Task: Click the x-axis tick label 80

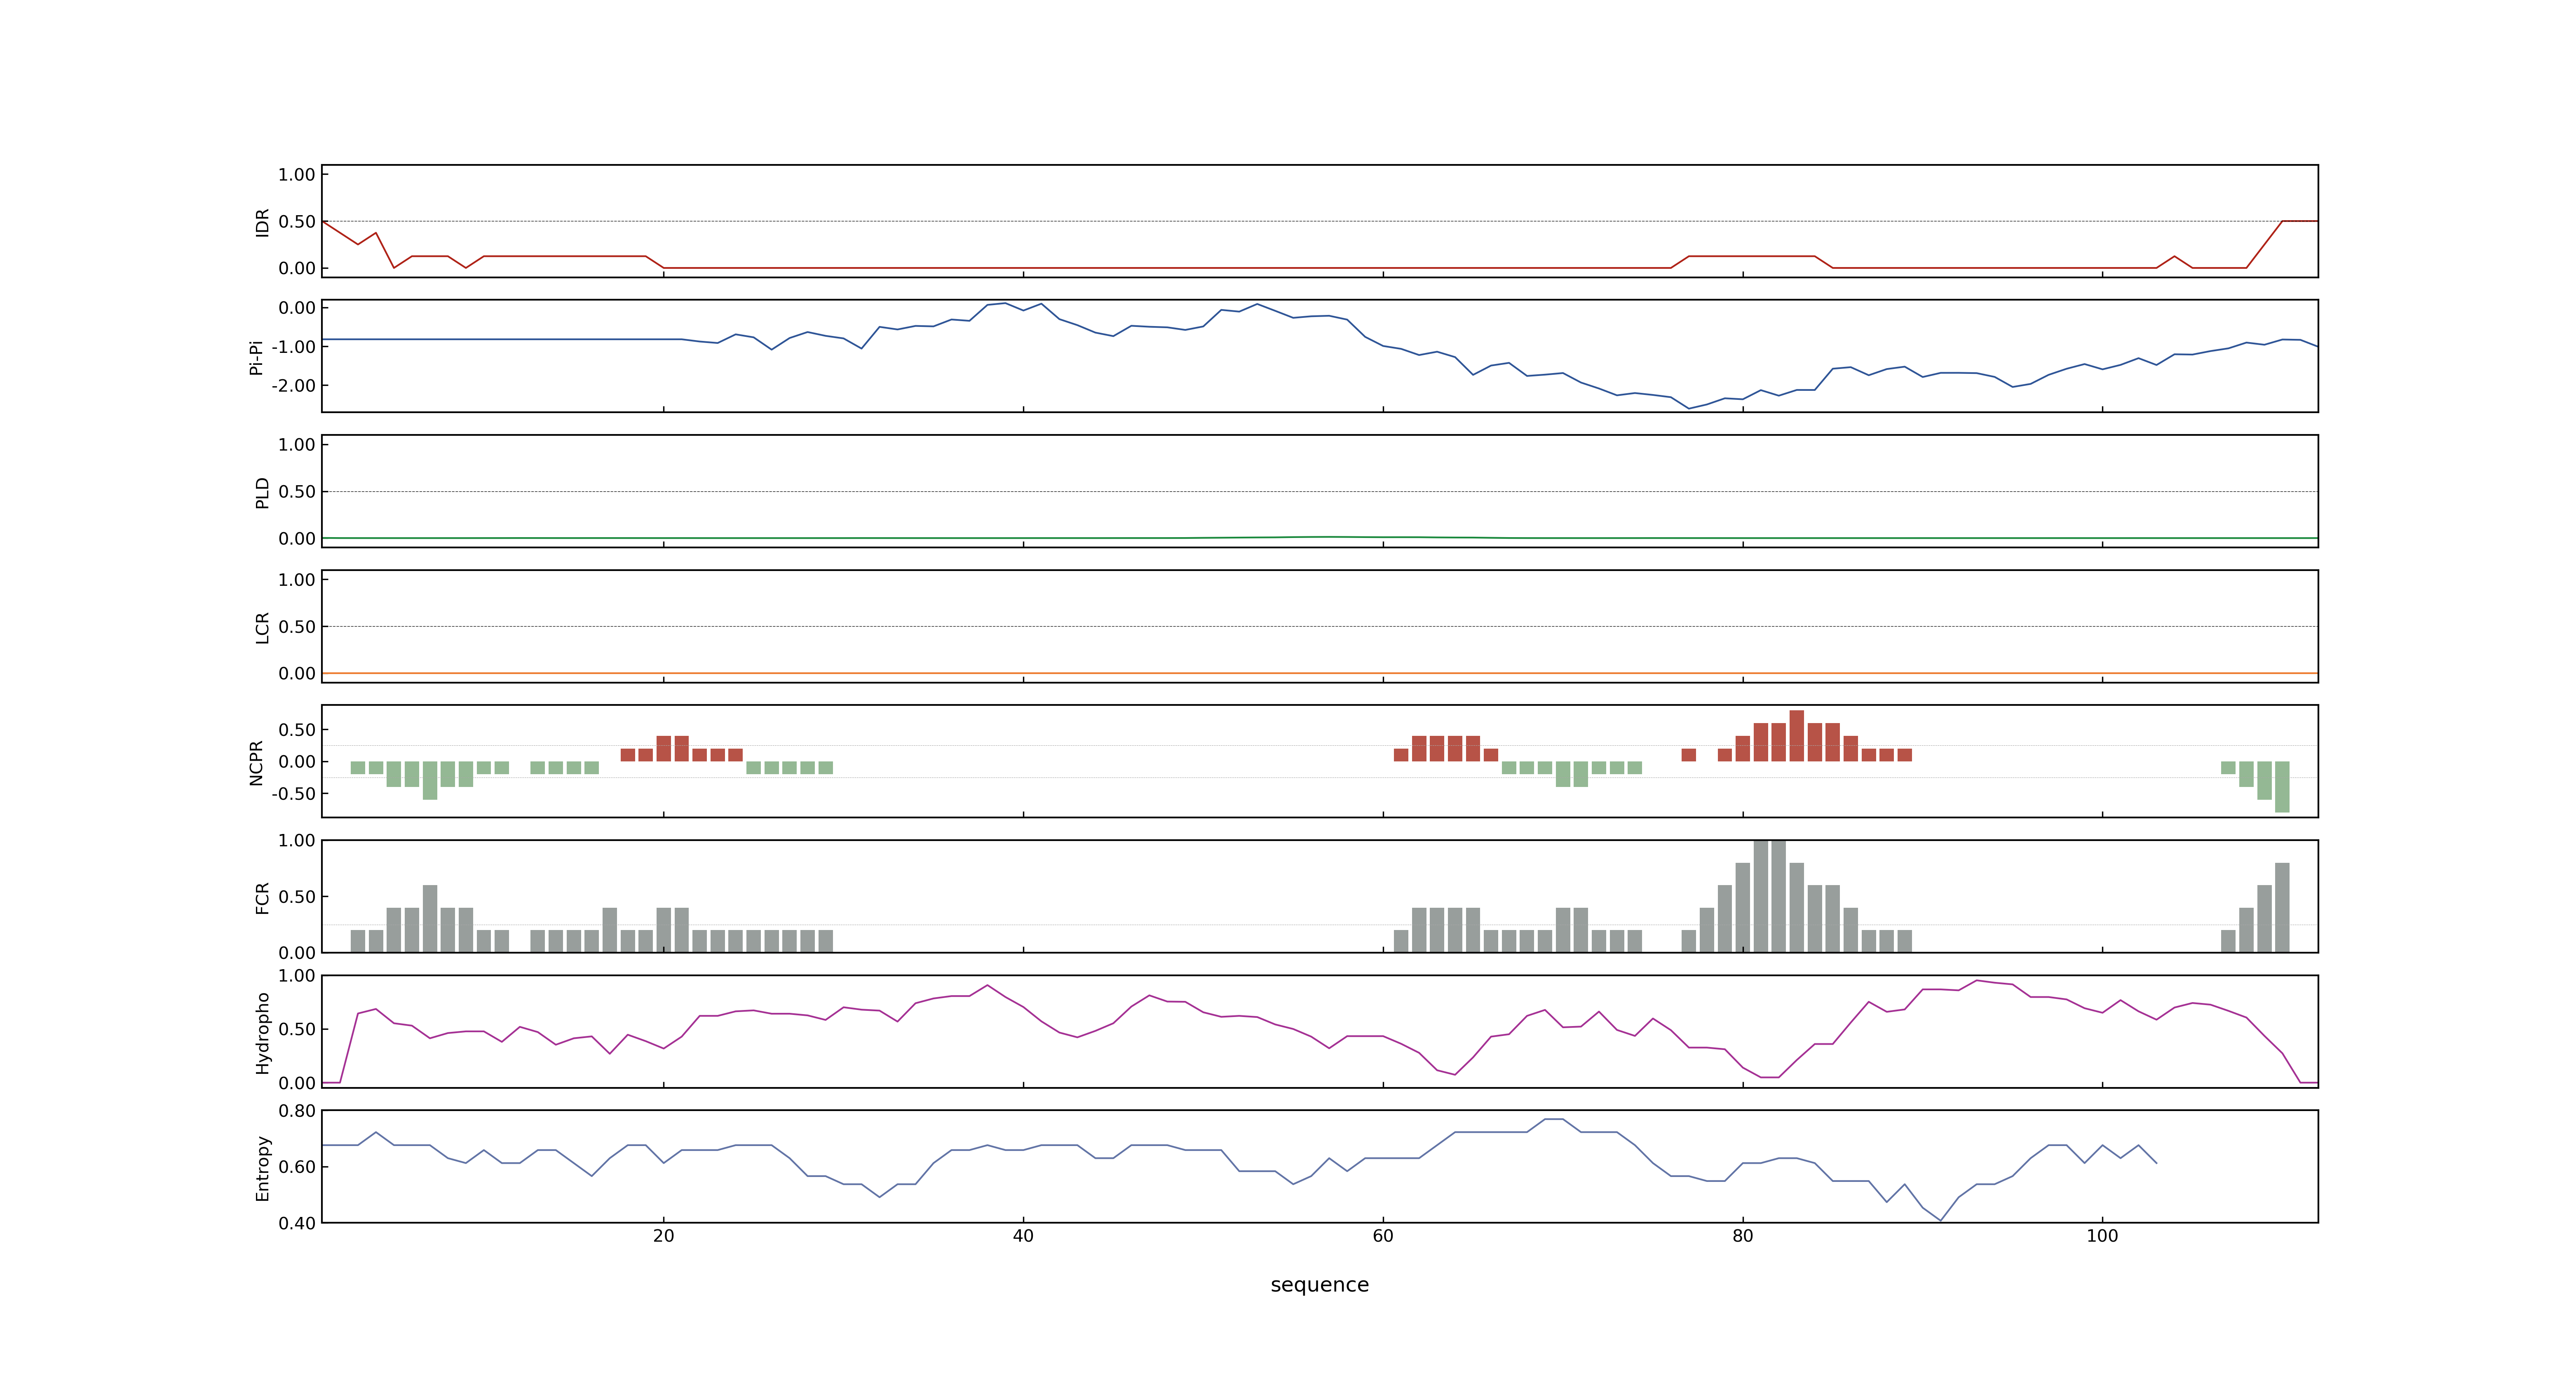Action: pyautogui.click(x=1742, y=1236)
